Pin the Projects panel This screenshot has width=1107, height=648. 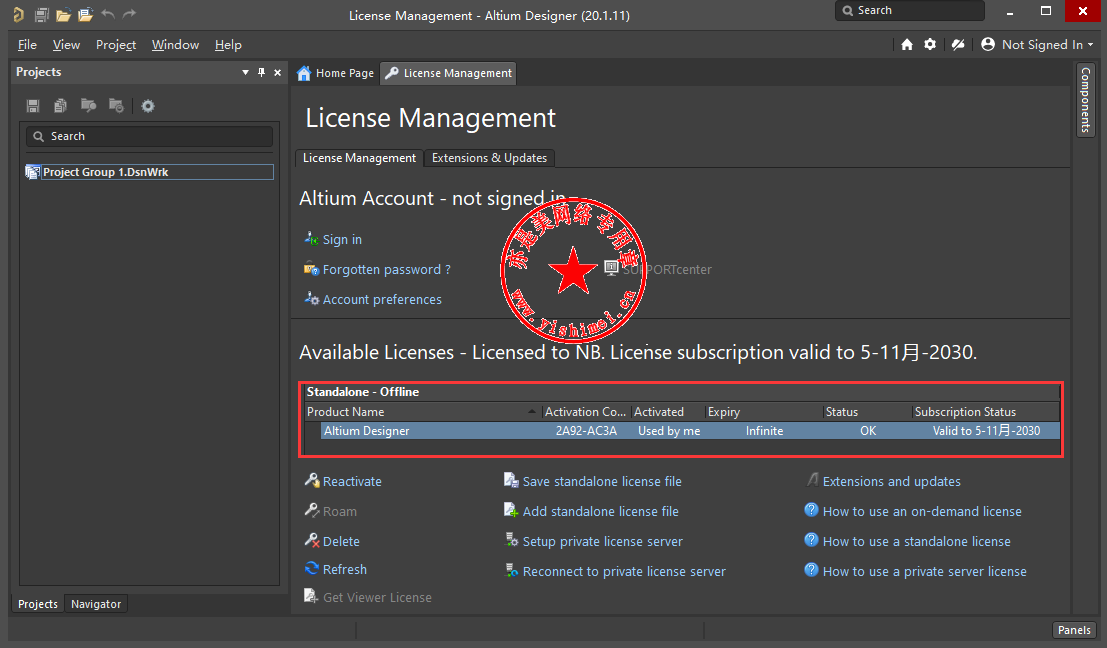click(x=261, y=72)
